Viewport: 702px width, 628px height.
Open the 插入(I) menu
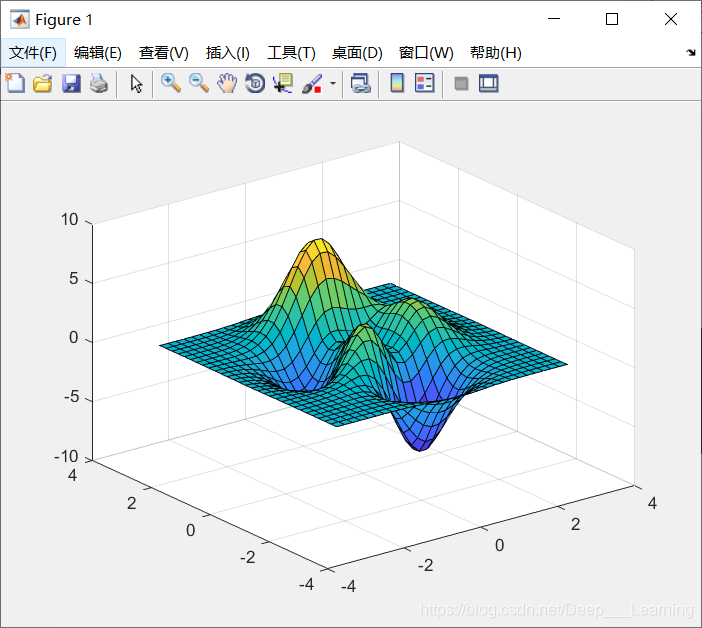coord(227,53)
